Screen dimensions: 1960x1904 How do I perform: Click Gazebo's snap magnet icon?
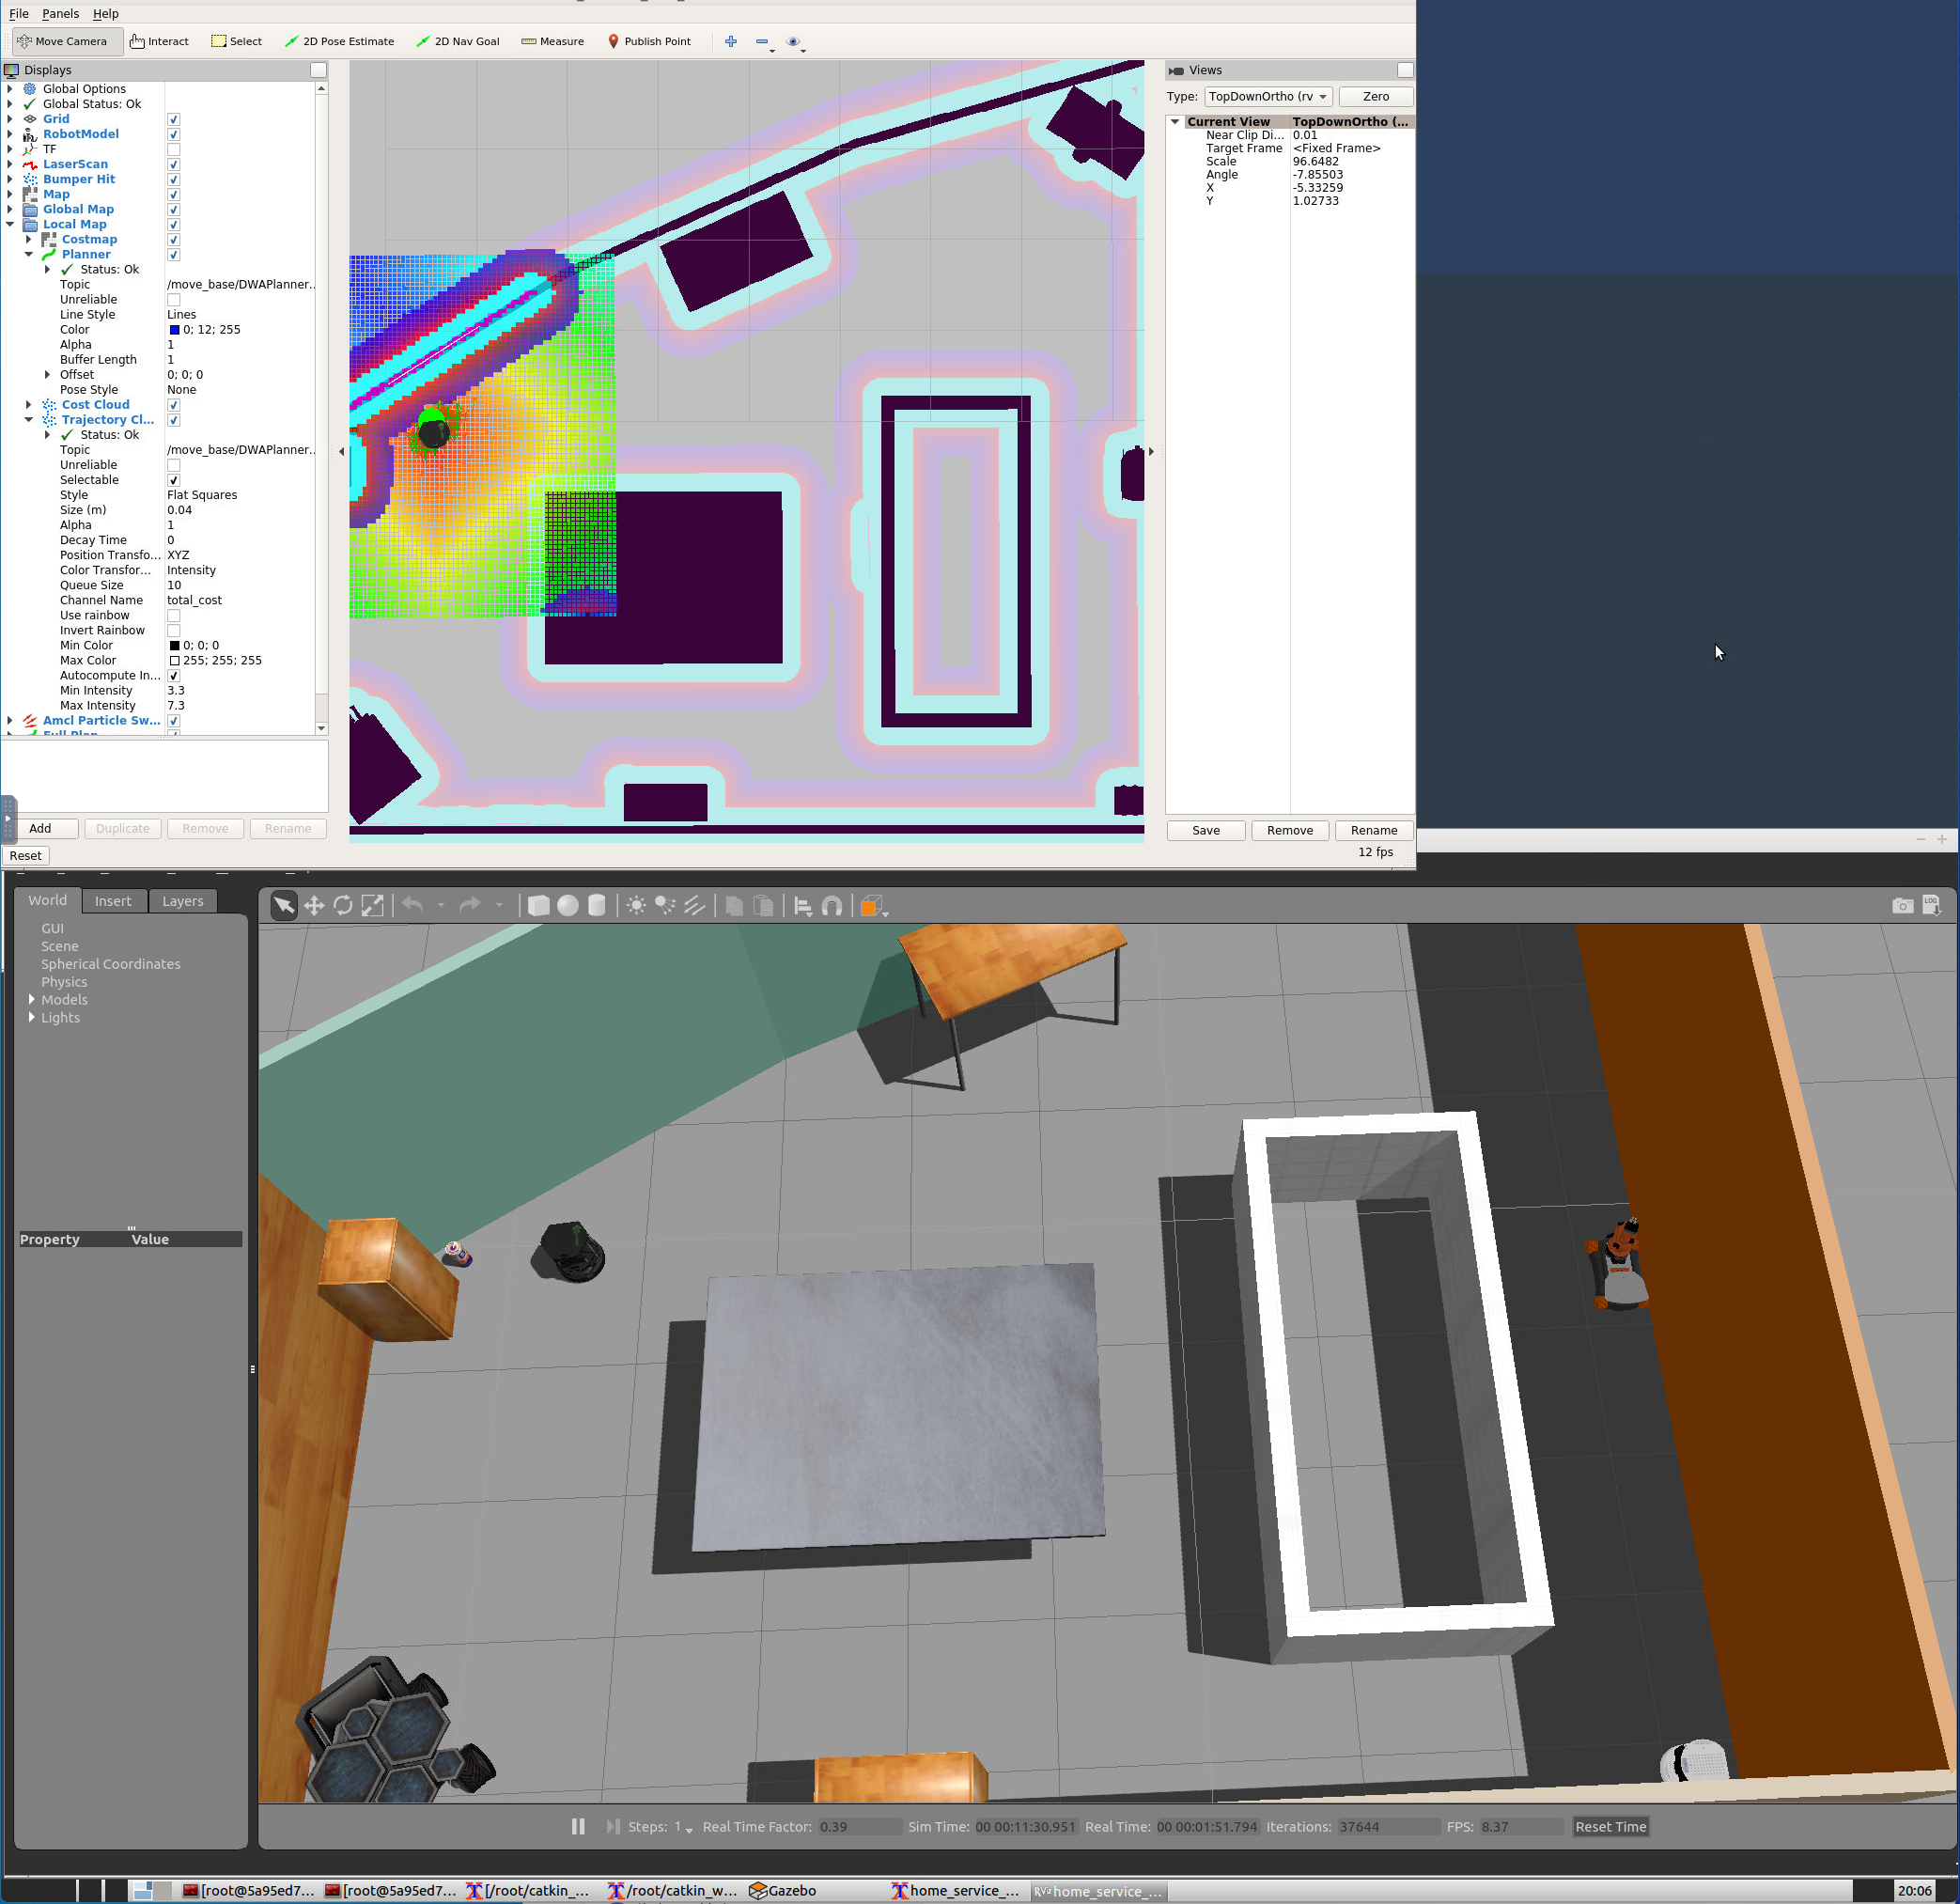point(832,906)
